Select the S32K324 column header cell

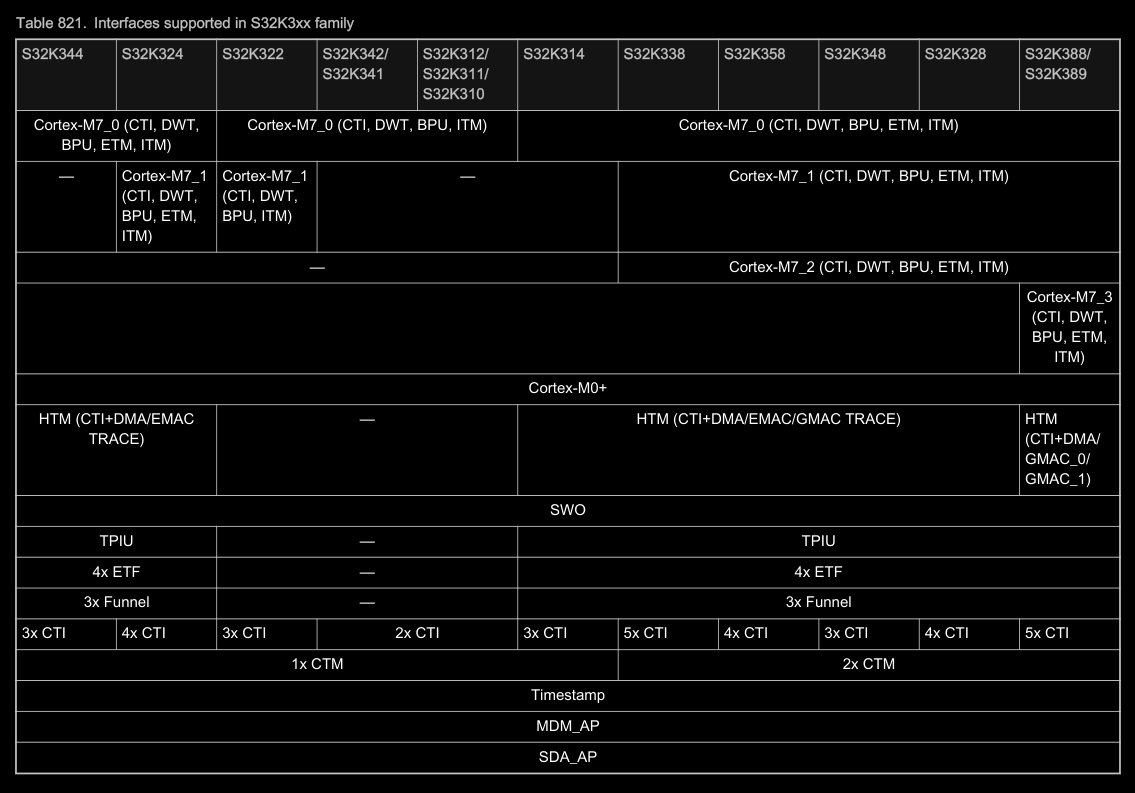click(x=153, y=55)
